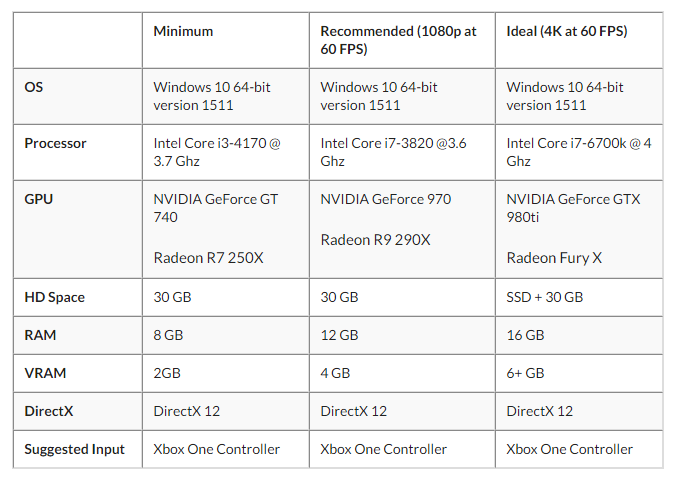Select the Radeon Fury X text

tap(554, 257)
